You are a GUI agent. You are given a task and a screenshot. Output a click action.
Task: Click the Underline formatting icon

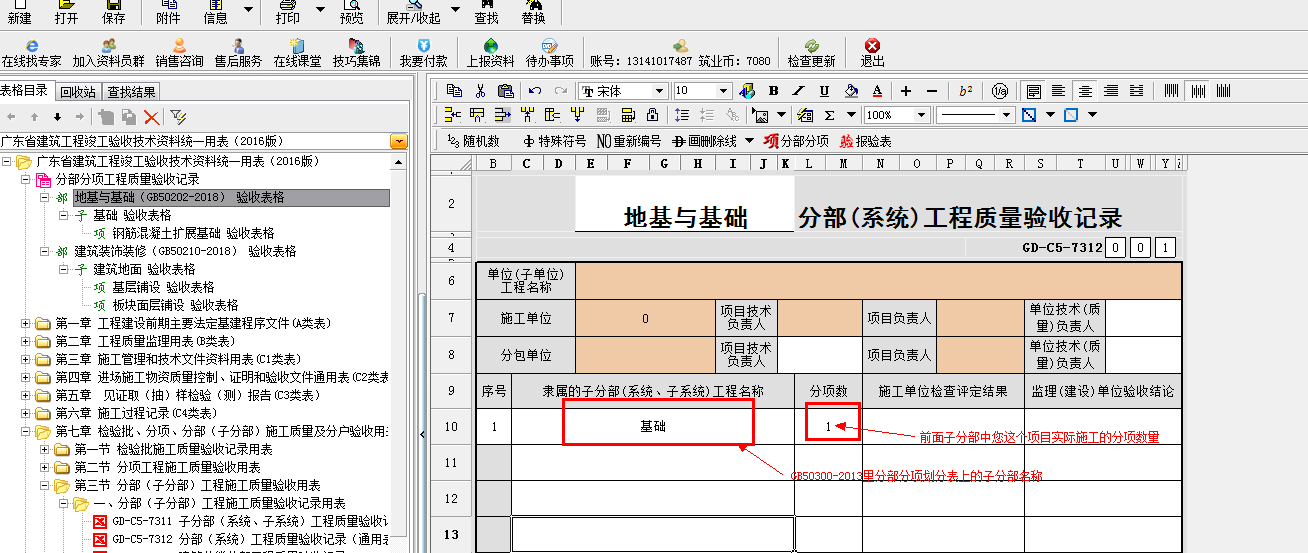click(825, 91)
